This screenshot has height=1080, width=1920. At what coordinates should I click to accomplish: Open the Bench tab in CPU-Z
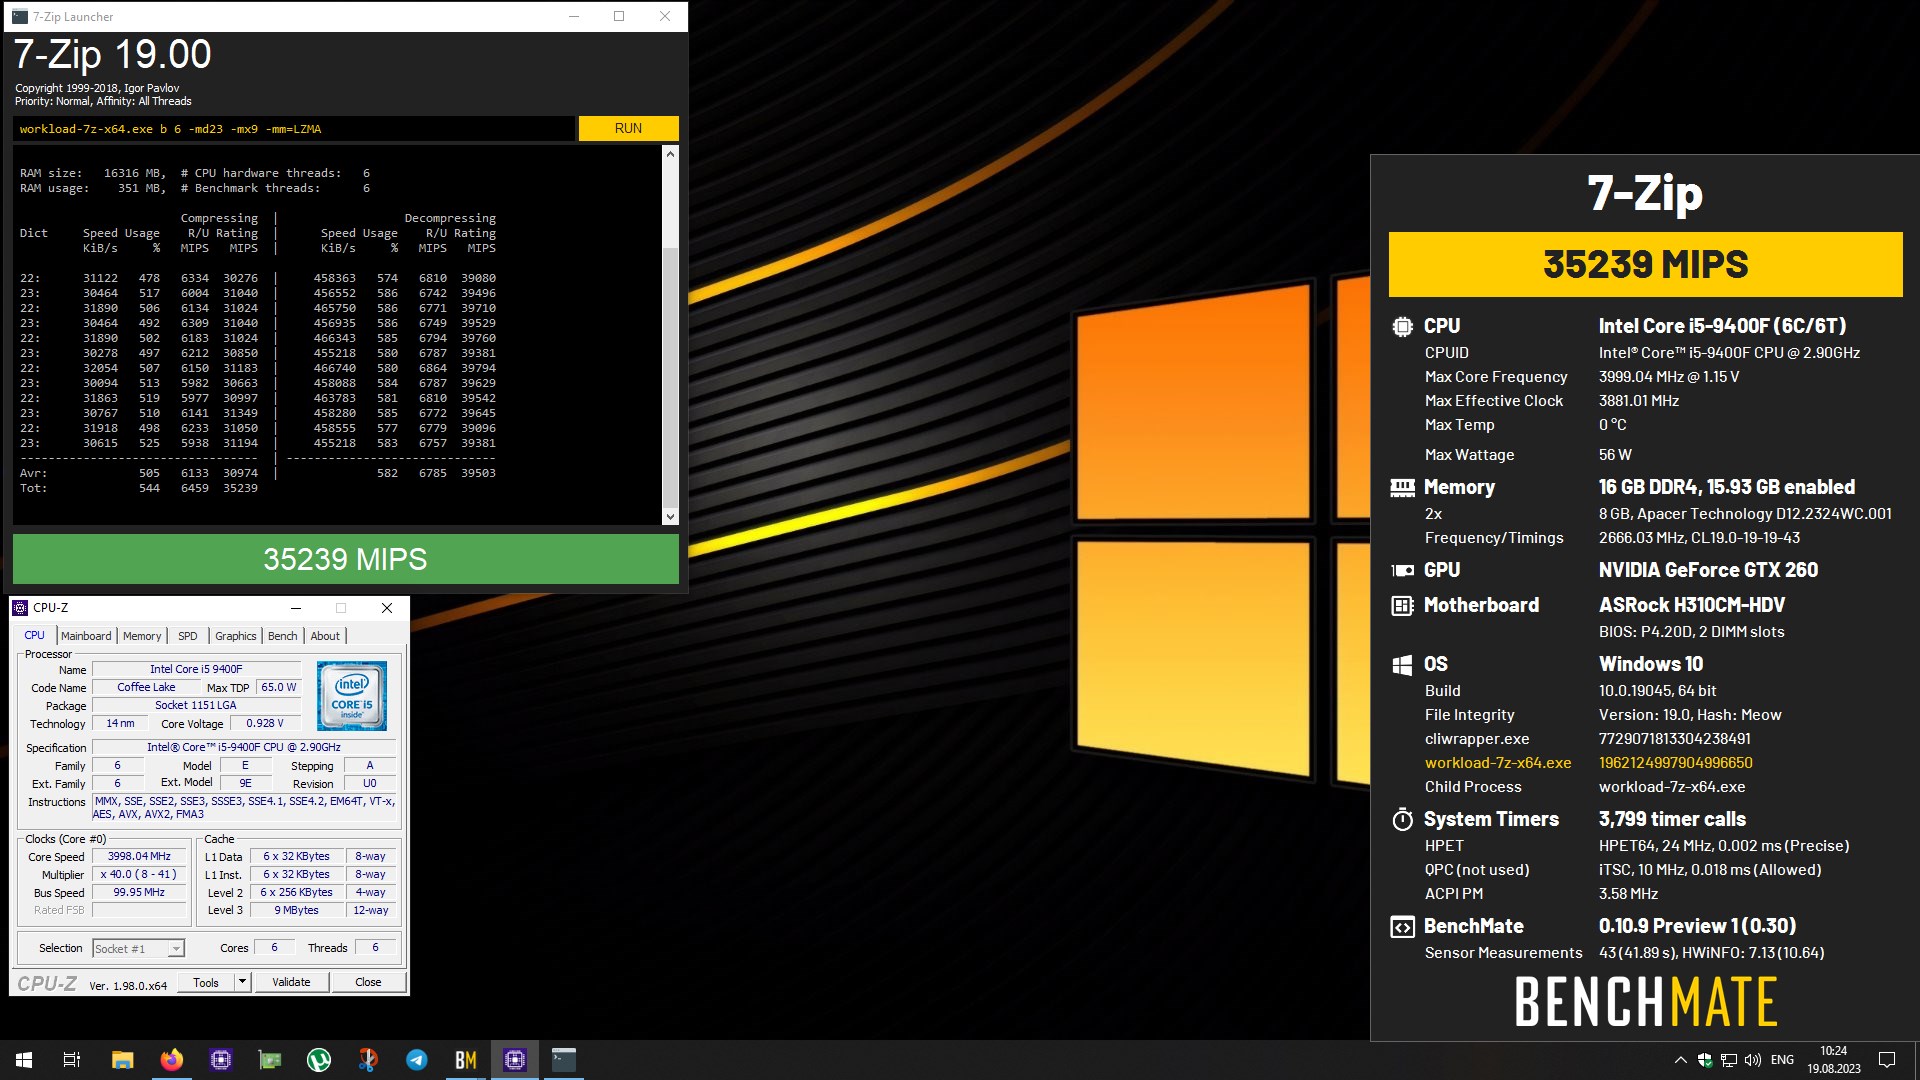click(283, 636)
